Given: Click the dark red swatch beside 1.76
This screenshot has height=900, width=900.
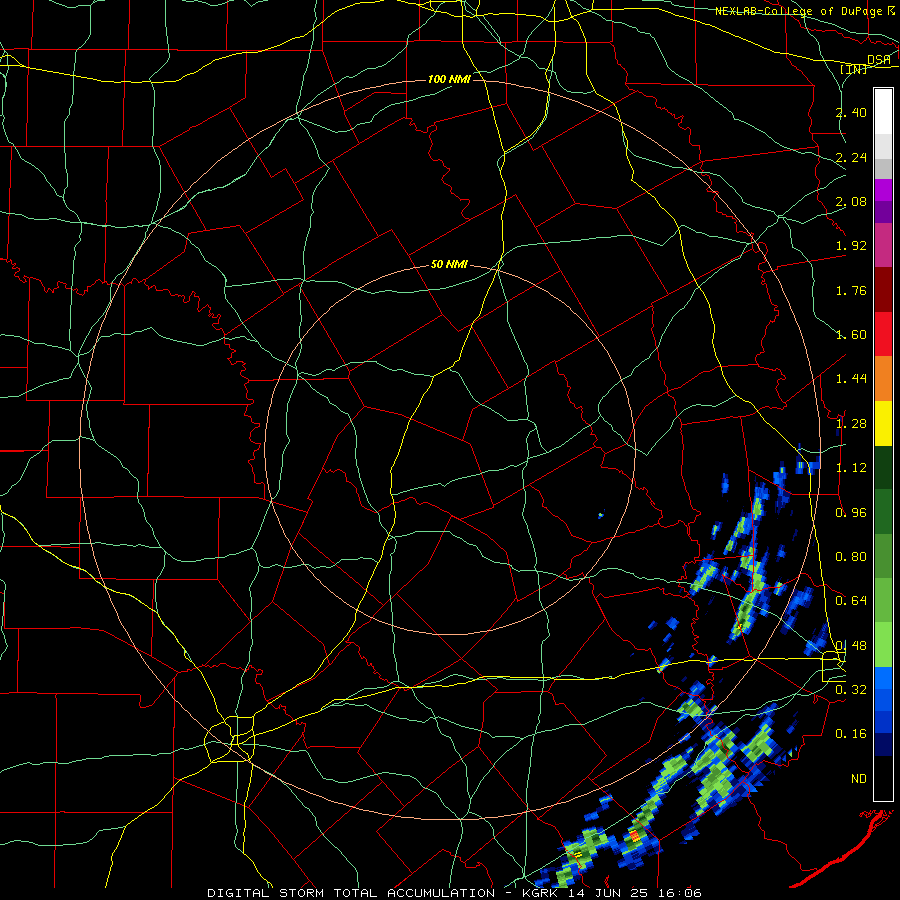Looking at the screenshot, I should 883,290.
